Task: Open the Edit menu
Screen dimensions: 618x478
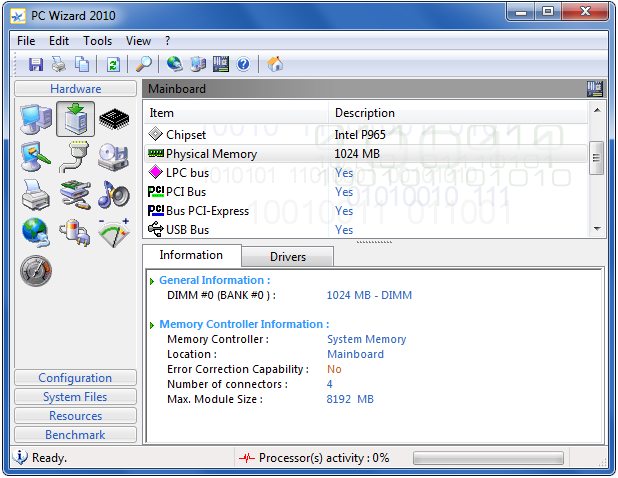Action: pos(59,41)
